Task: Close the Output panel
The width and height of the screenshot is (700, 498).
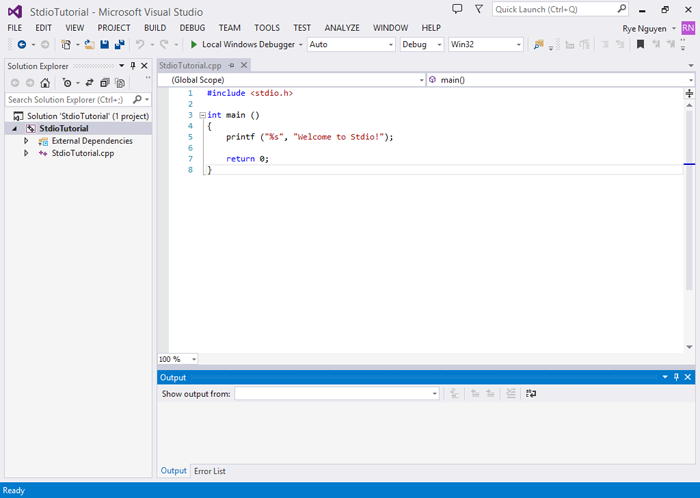Action: click(x=688, y=377)
